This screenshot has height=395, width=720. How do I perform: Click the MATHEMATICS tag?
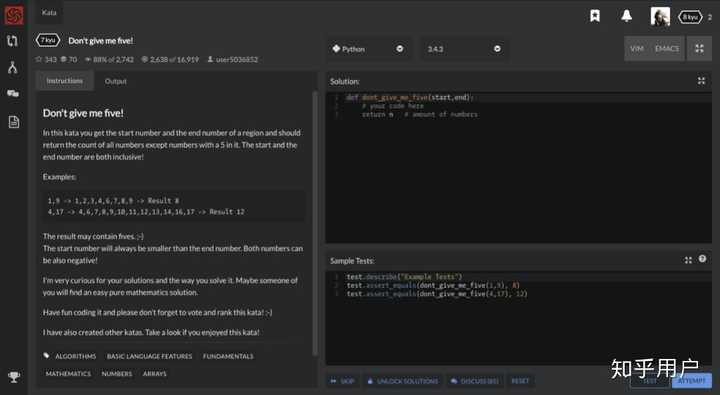point(68,373)
